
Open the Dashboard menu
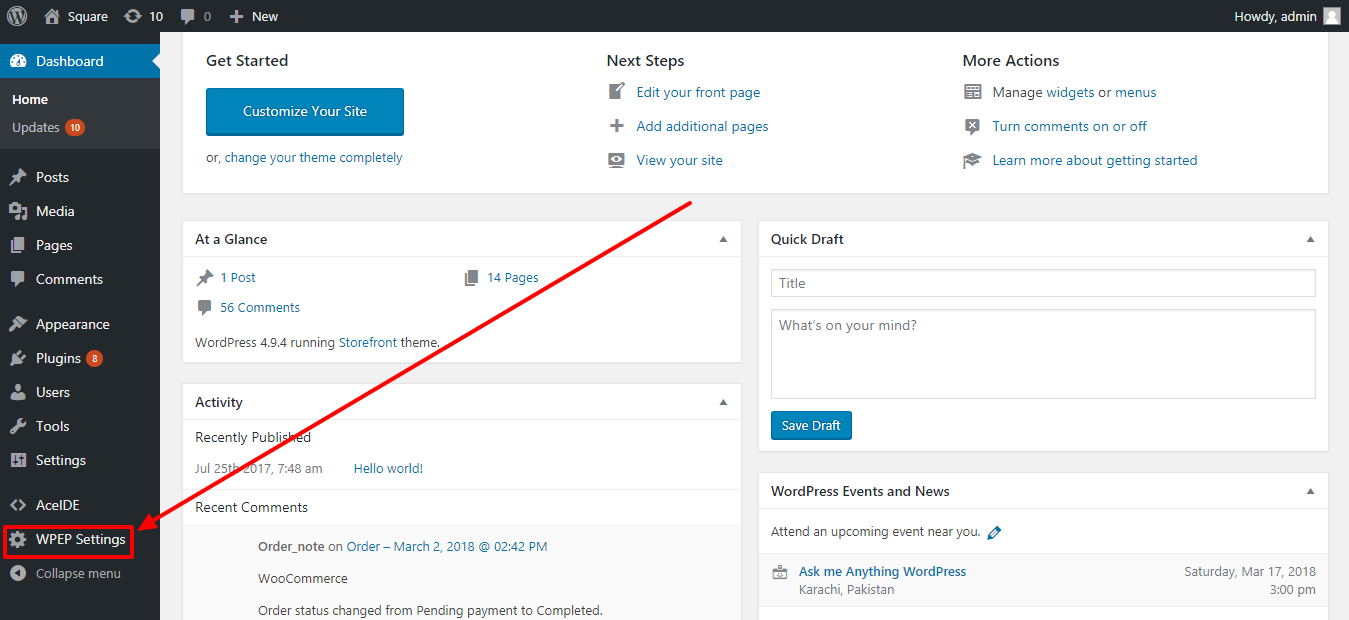(x=80, y=61)
